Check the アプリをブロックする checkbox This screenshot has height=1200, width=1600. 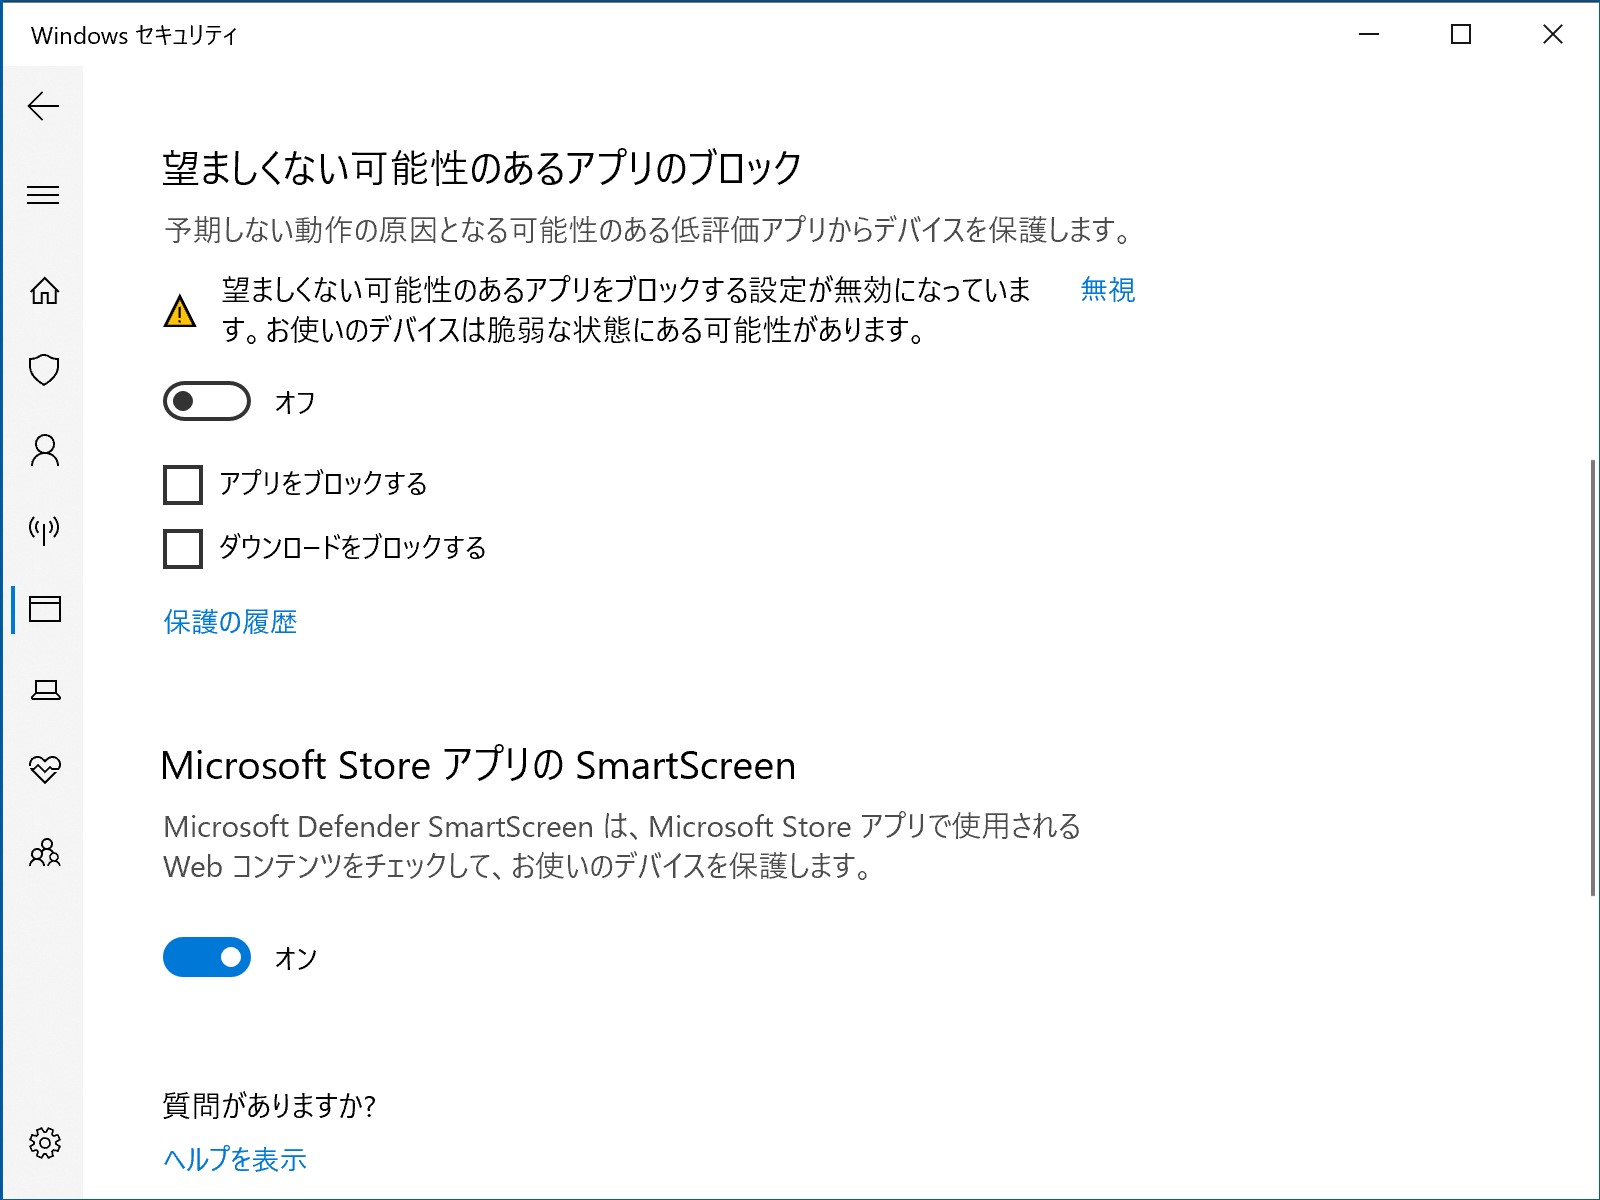click(x=181, y=484)
